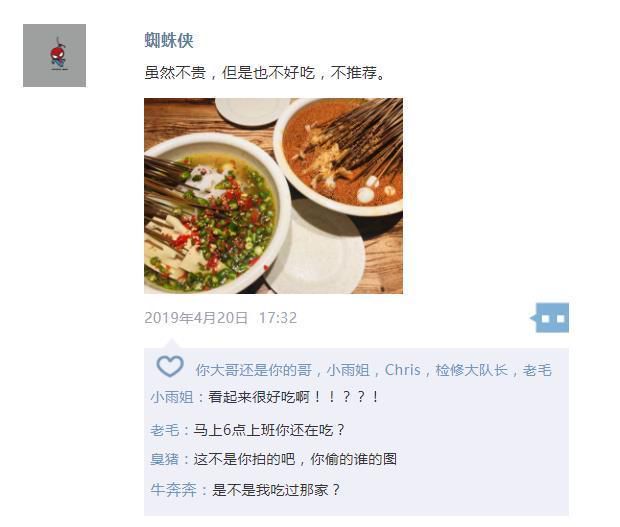Click commenter name 老毛

point(164,430)
